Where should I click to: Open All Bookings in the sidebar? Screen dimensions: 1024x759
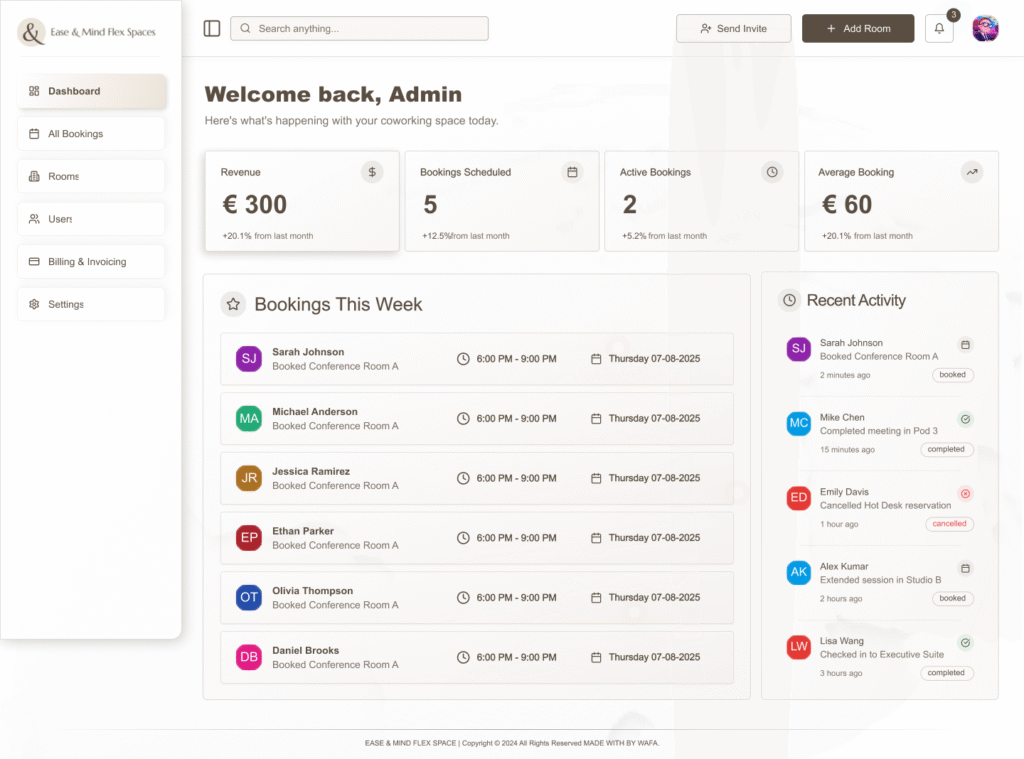(x=91, y=134)
